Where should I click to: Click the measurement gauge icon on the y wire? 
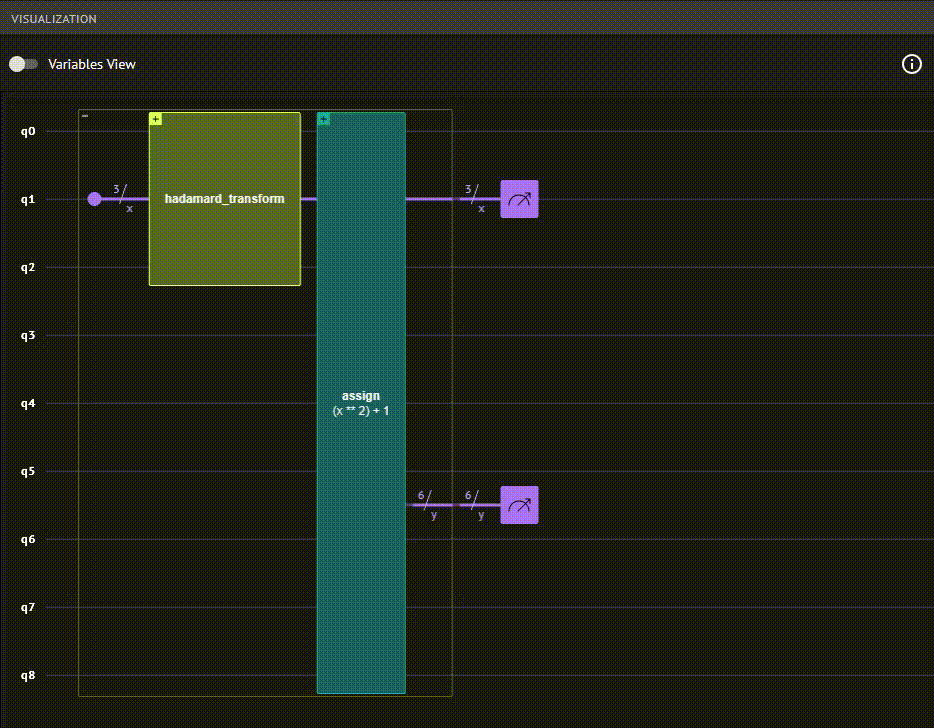[518, 505]
